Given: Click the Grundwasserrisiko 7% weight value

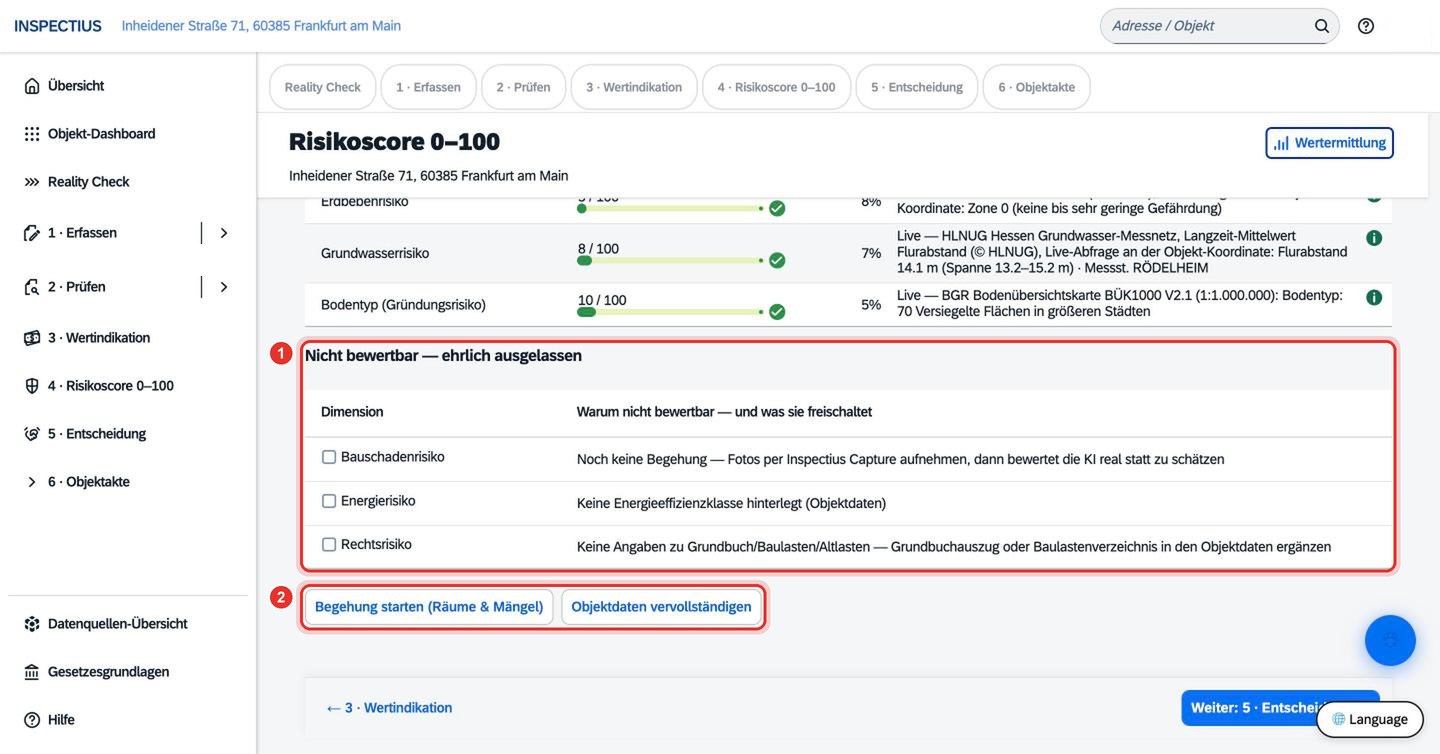Looking at the screenshot, I should pos(871,253).
